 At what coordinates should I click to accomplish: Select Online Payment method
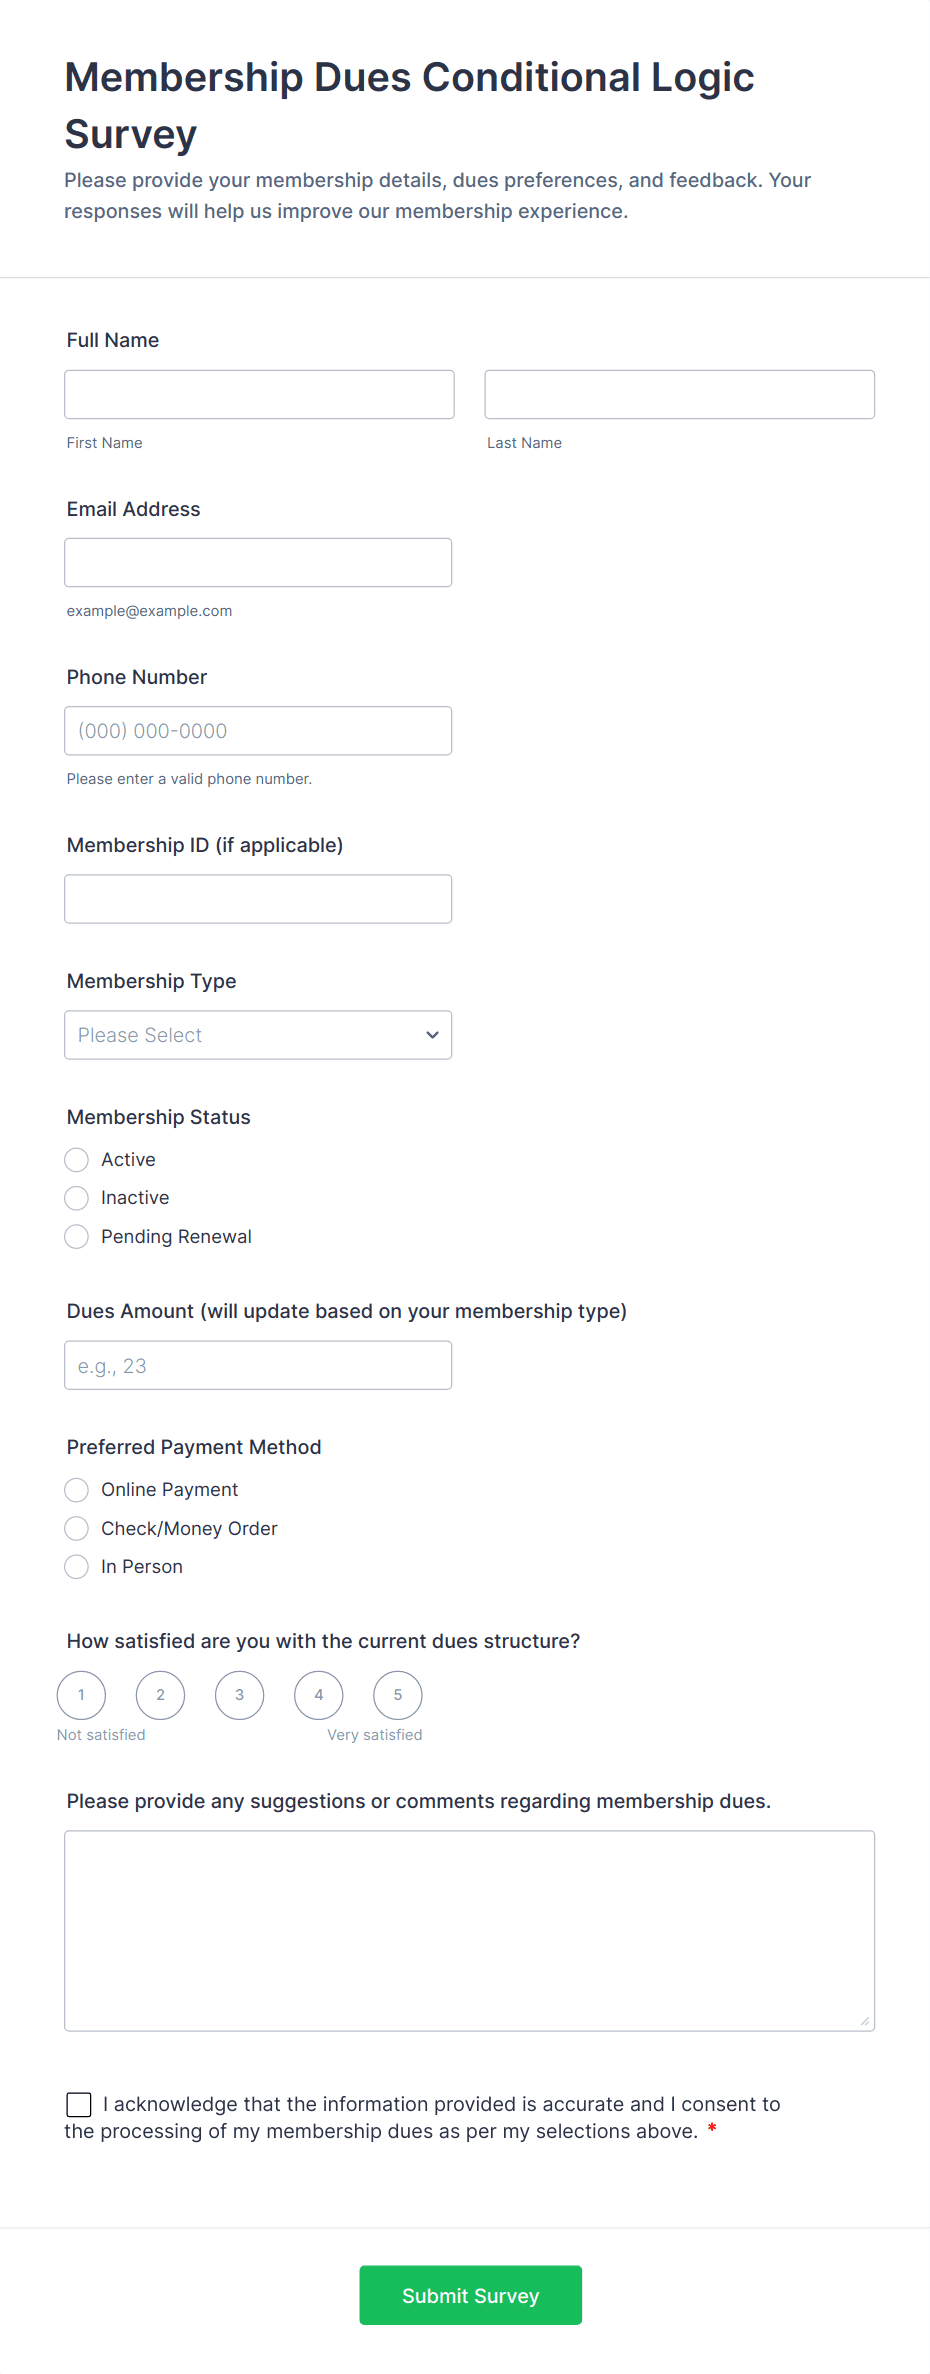pos(77,1490)
